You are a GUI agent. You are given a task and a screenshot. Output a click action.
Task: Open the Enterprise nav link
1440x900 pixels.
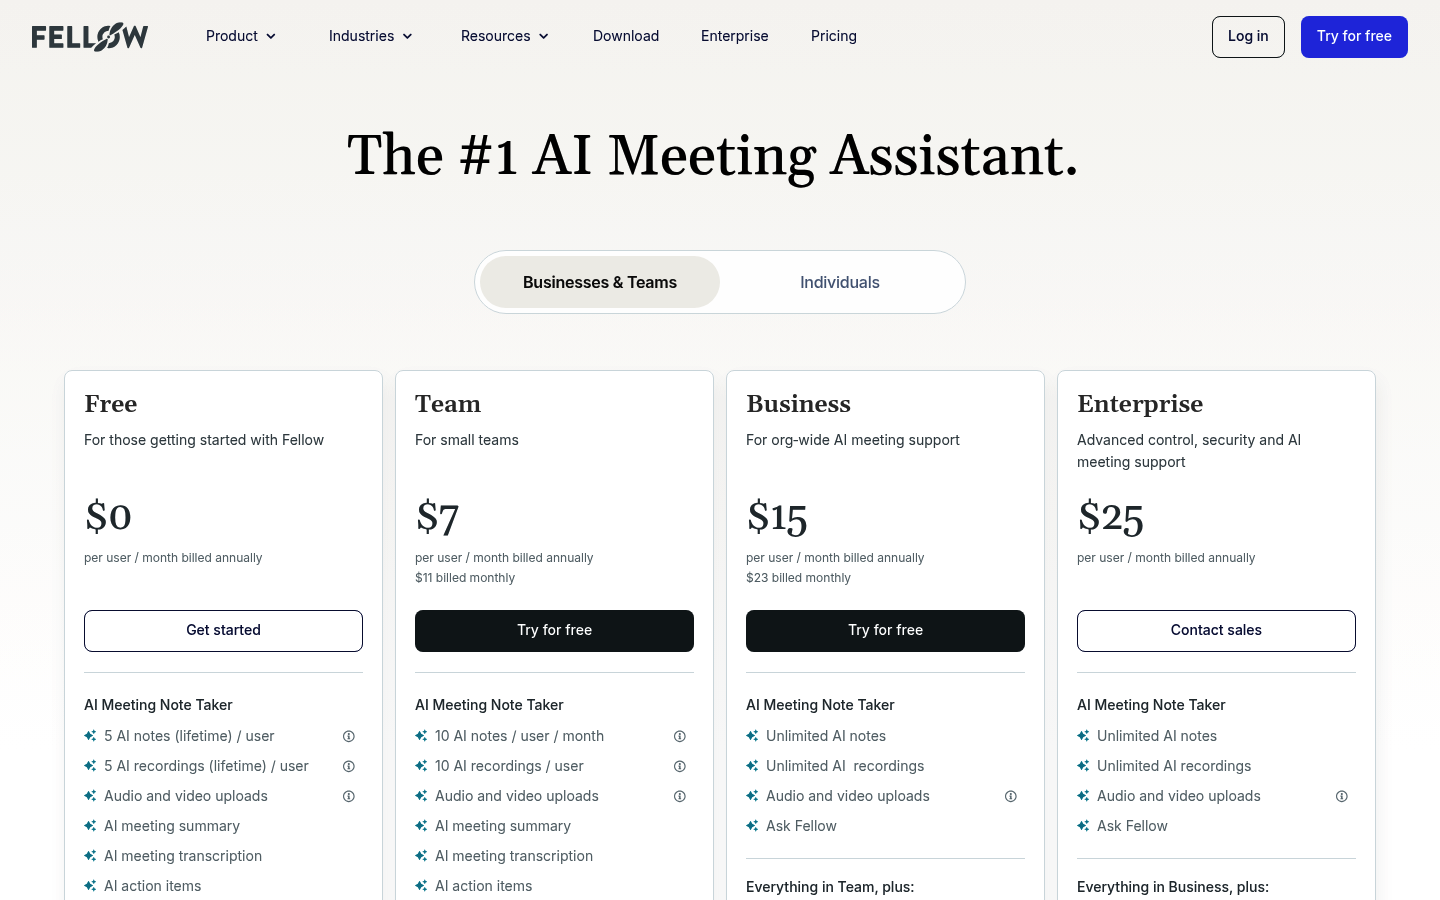pos(735,36)
